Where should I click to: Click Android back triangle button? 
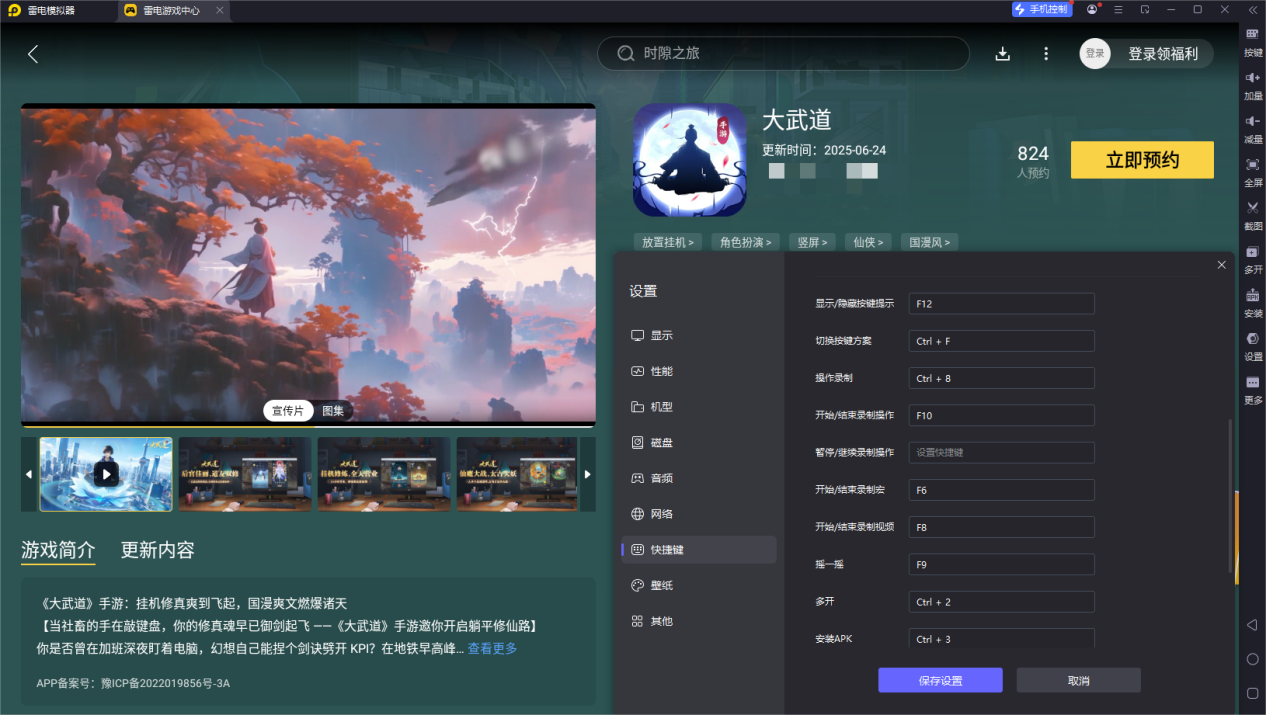1252,625
